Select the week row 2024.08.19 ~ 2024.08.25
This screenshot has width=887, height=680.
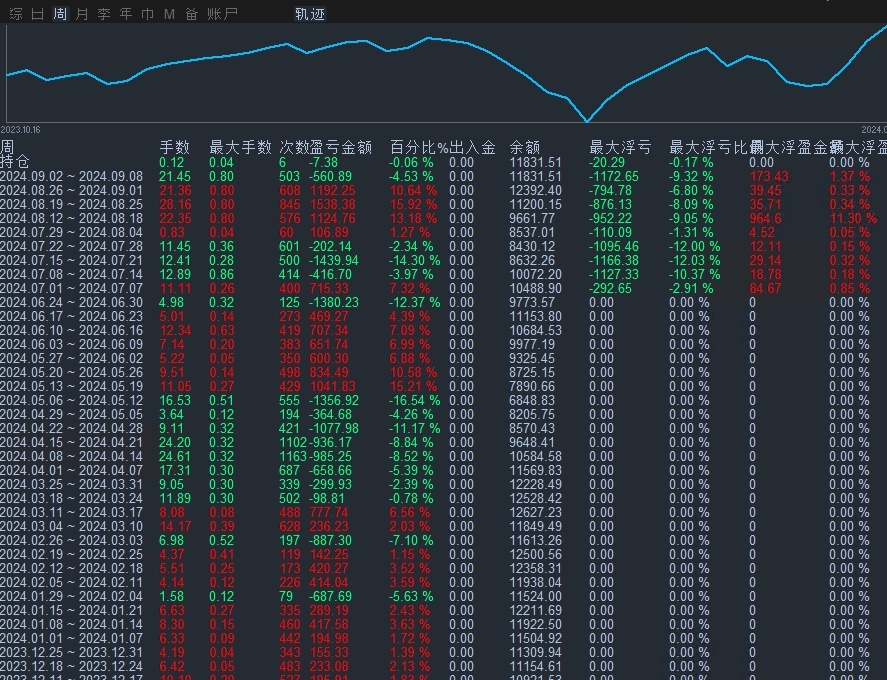coord(444,204)
